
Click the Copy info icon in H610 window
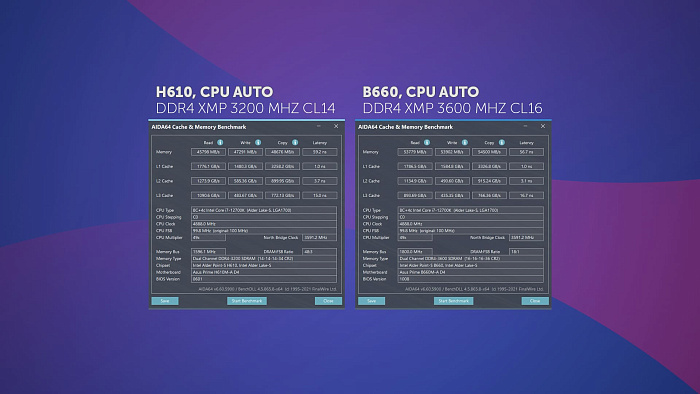click(295, 142)
